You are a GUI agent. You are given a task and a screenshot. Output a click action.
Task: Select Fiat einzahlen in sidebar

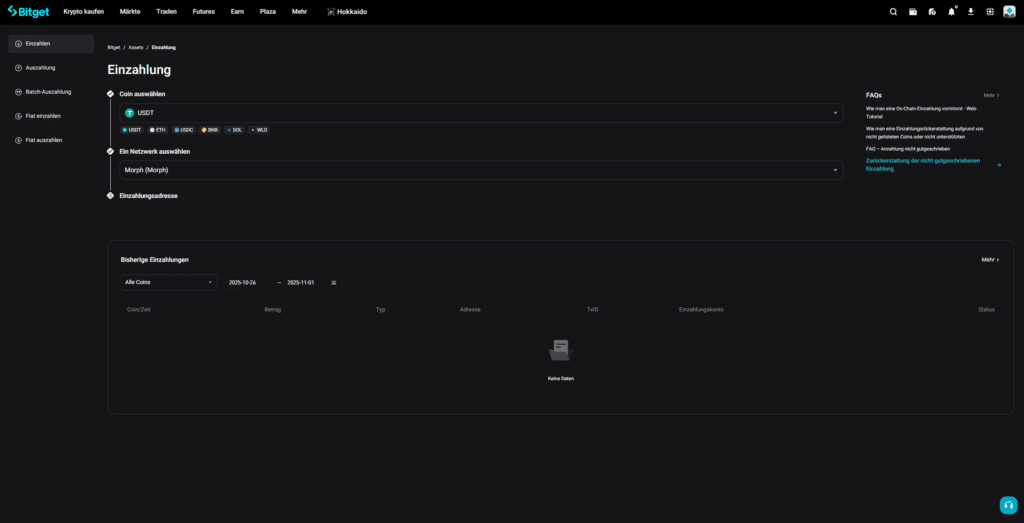coord(43,116)
